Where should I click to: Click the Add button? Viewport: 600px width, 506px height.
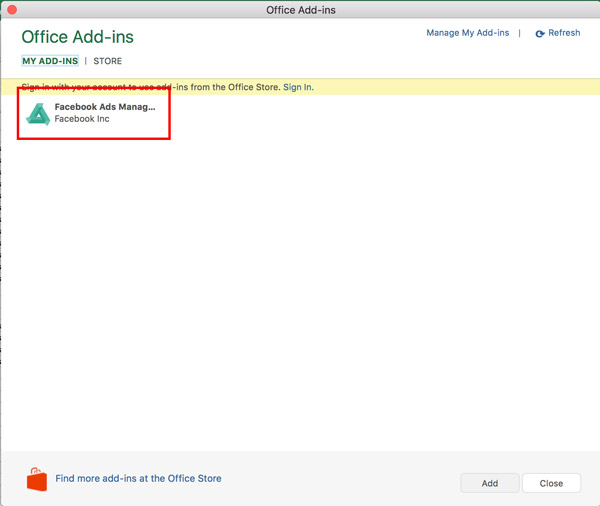[490, 483]
